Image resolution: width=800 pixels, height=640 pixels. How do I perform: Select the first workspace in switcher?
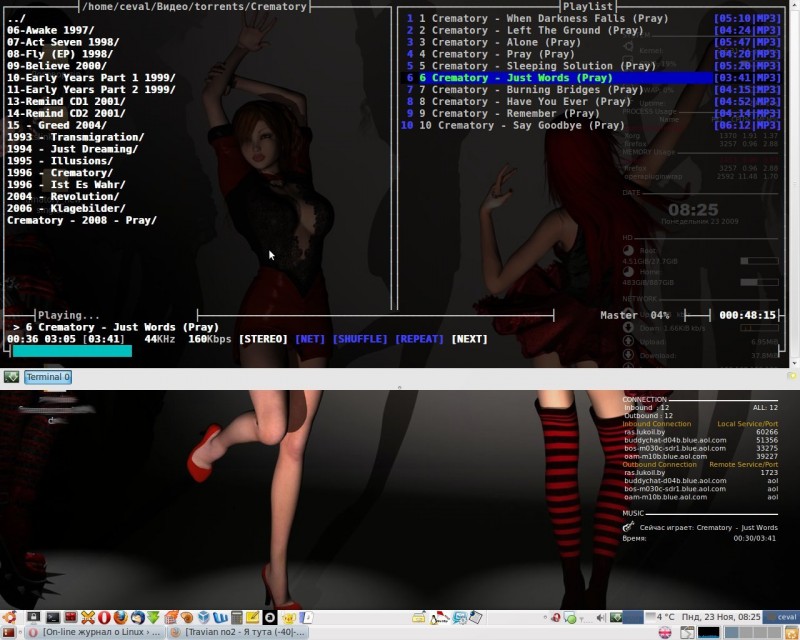(x=733, y=633)
